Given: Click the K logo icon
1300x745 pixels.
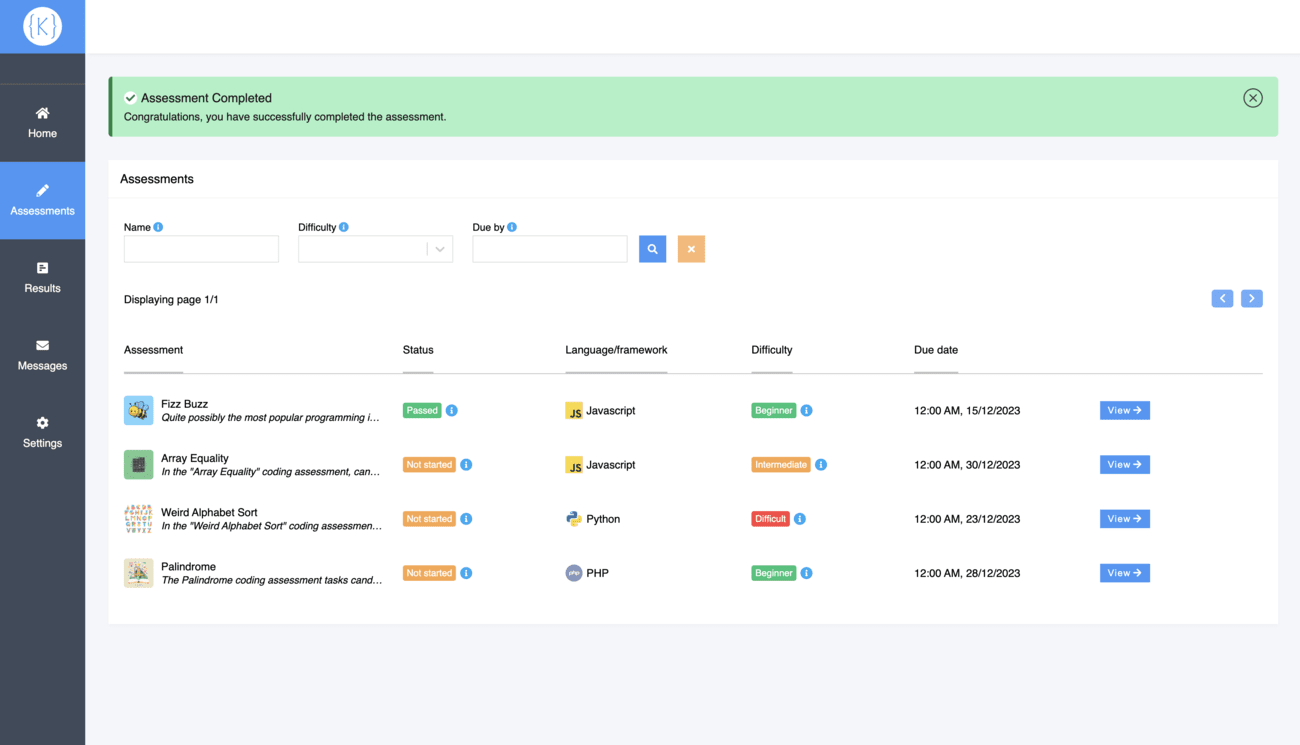Looking at the screenshot, I should (42, 26).
